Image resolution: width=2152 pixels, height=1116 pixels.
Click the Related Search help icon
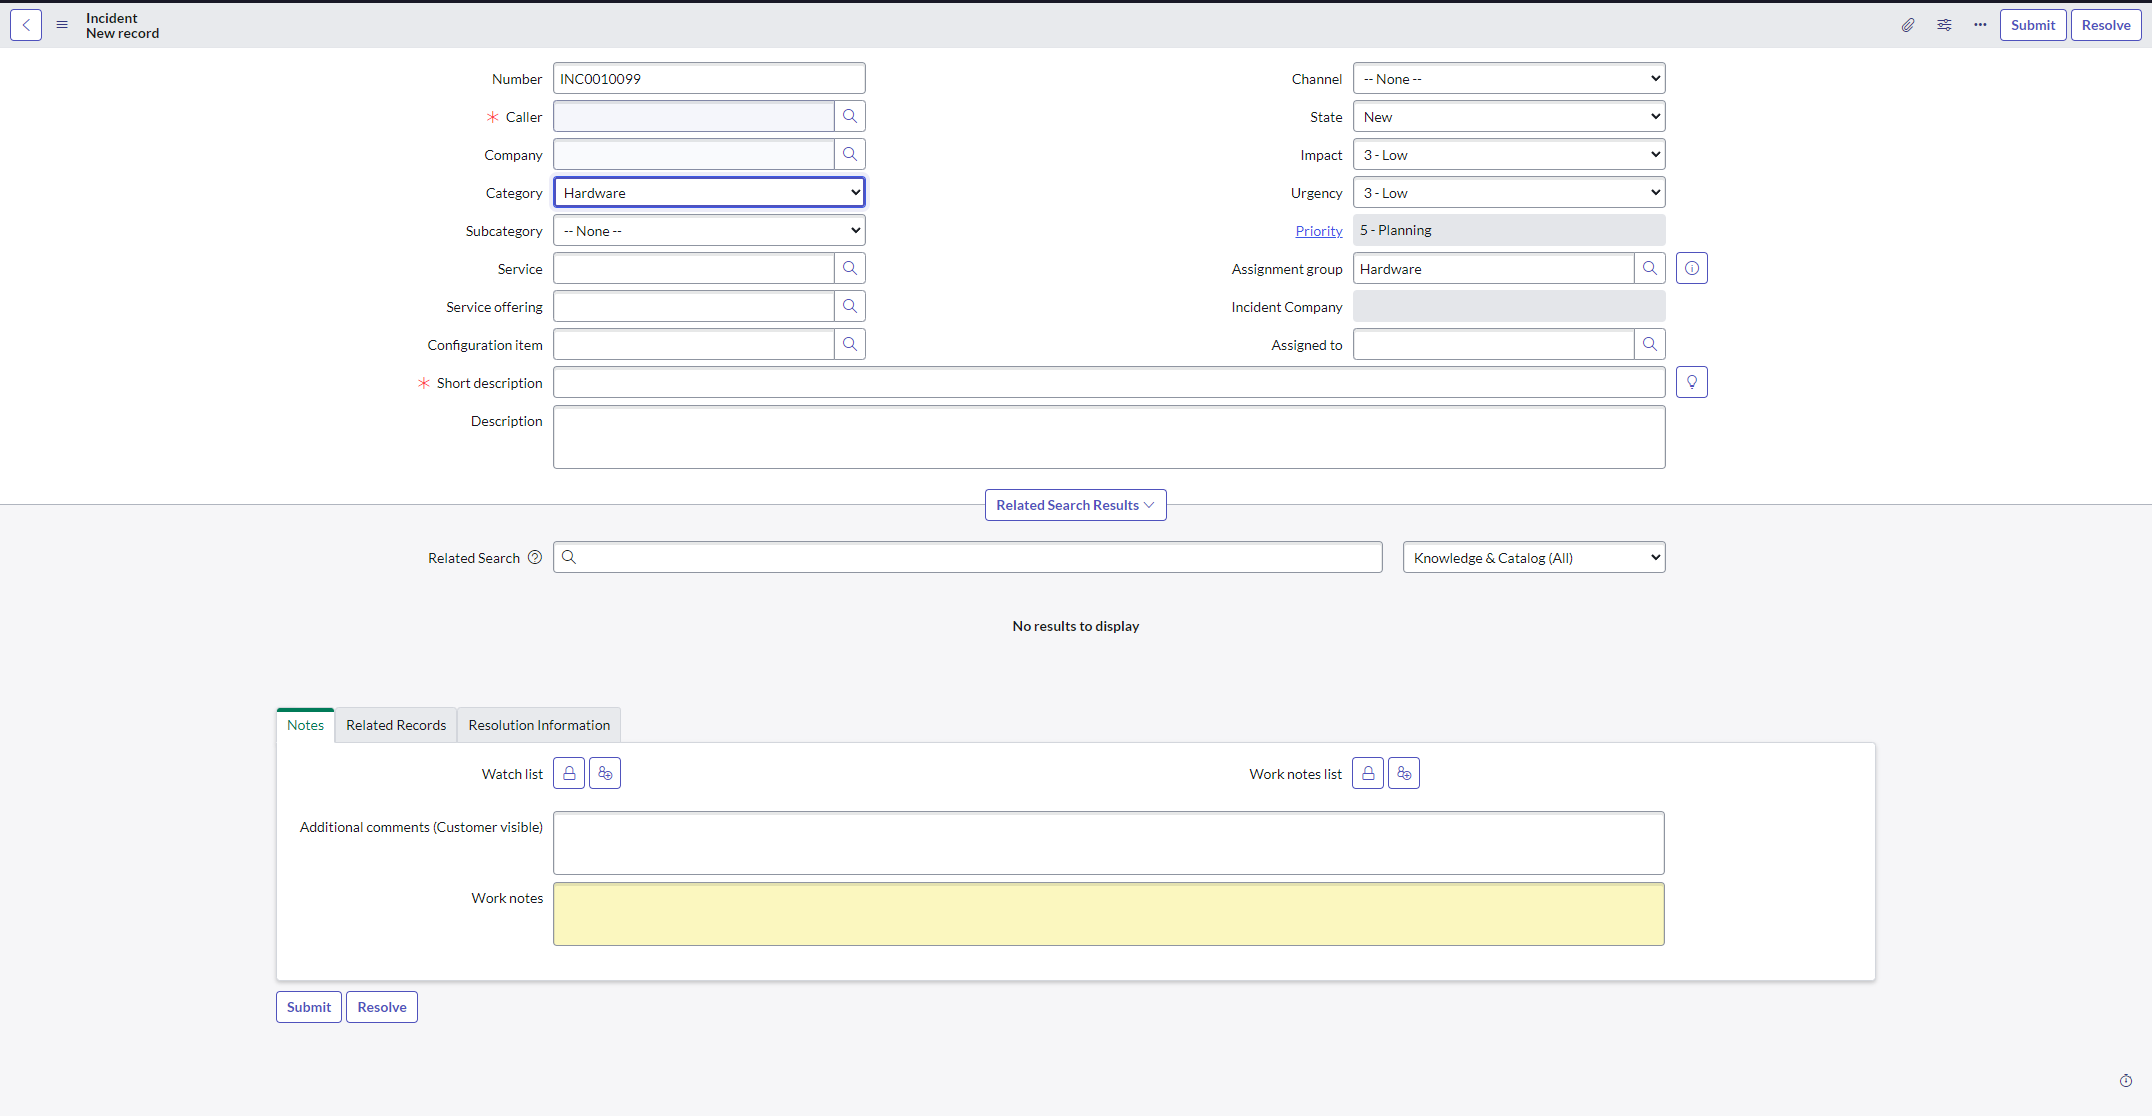[535, 557]
